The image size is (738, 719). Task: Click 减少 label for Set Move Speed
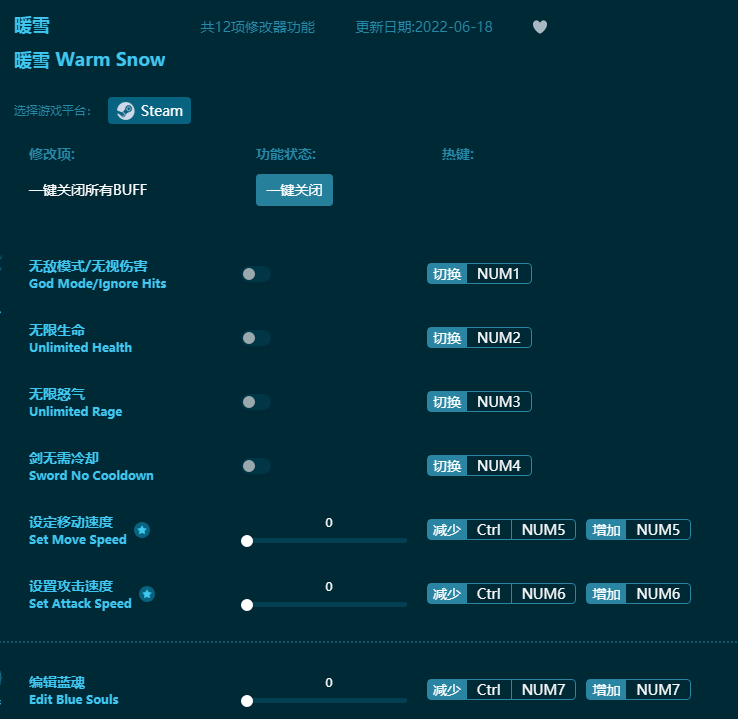(x=447, y=530)
